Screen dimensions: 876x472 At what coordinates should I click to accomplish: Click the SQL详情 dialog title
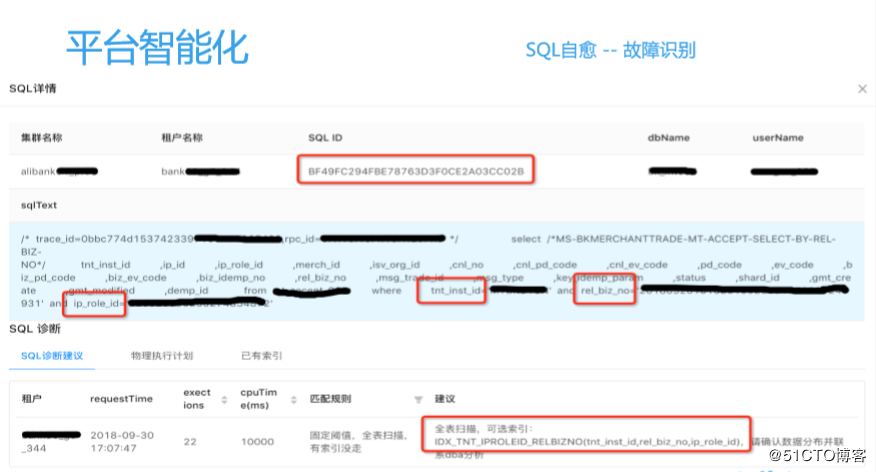33,89
